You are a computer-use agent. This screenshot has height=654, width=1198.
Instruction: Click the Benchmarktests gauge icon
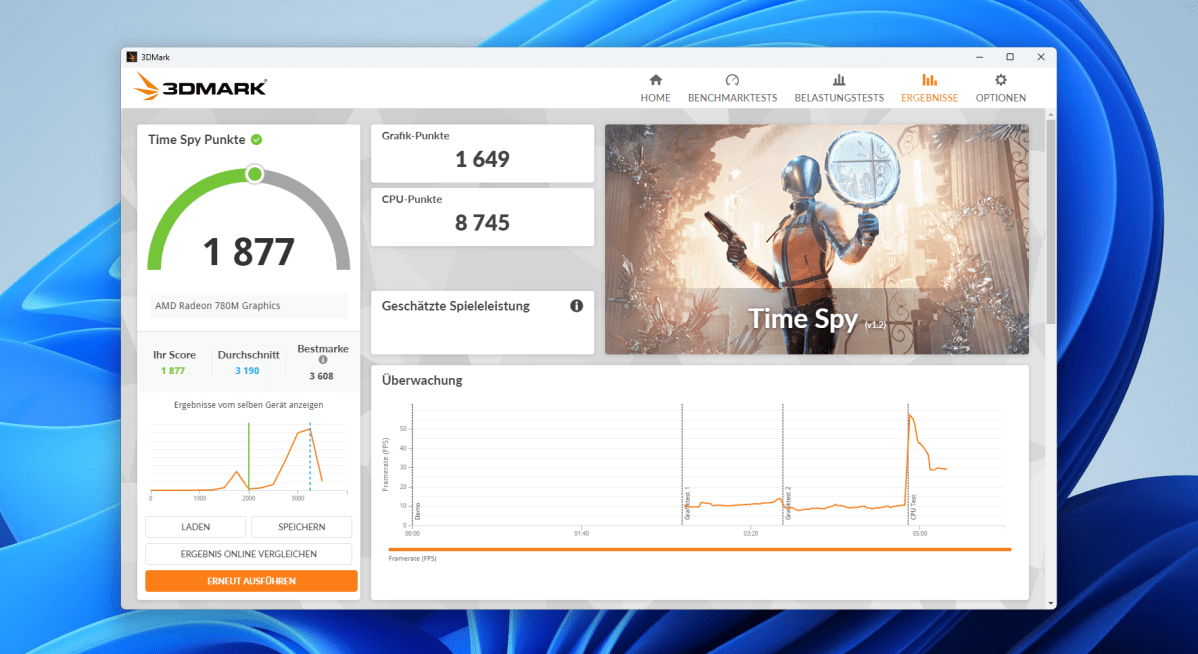coord(733,79)
